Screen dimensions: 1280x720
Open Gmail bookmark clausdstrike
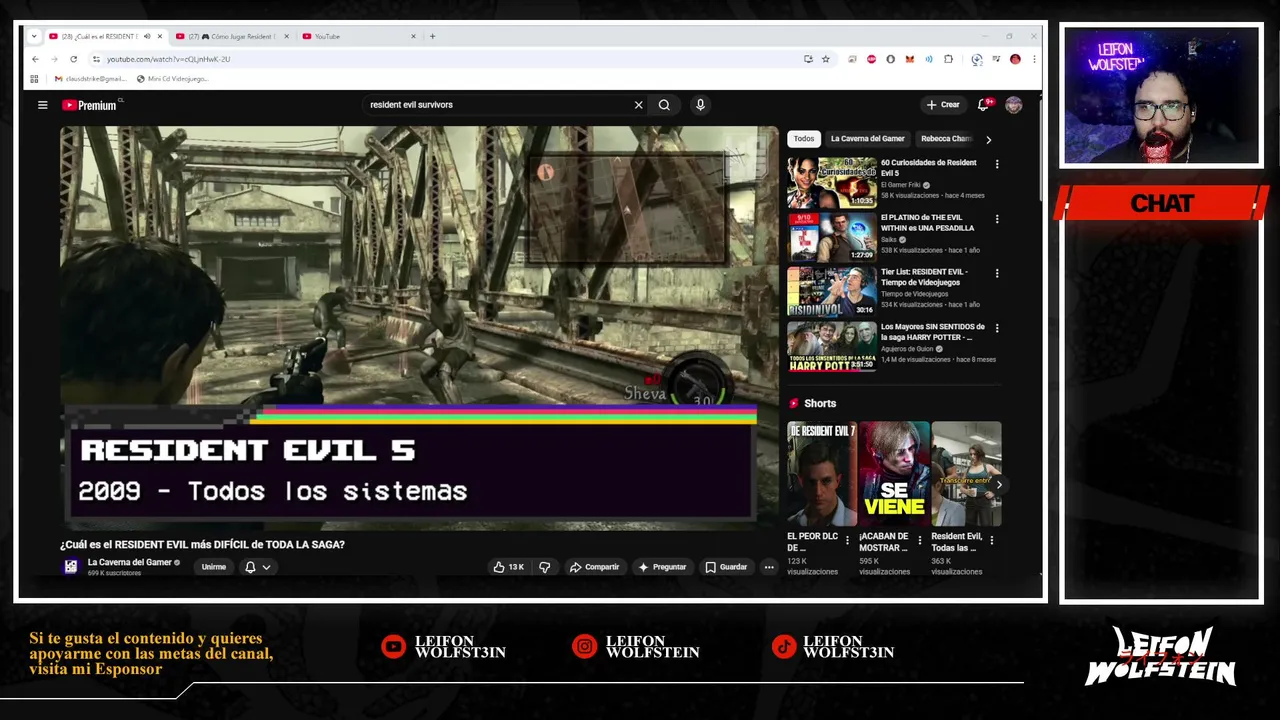point(90,78)
